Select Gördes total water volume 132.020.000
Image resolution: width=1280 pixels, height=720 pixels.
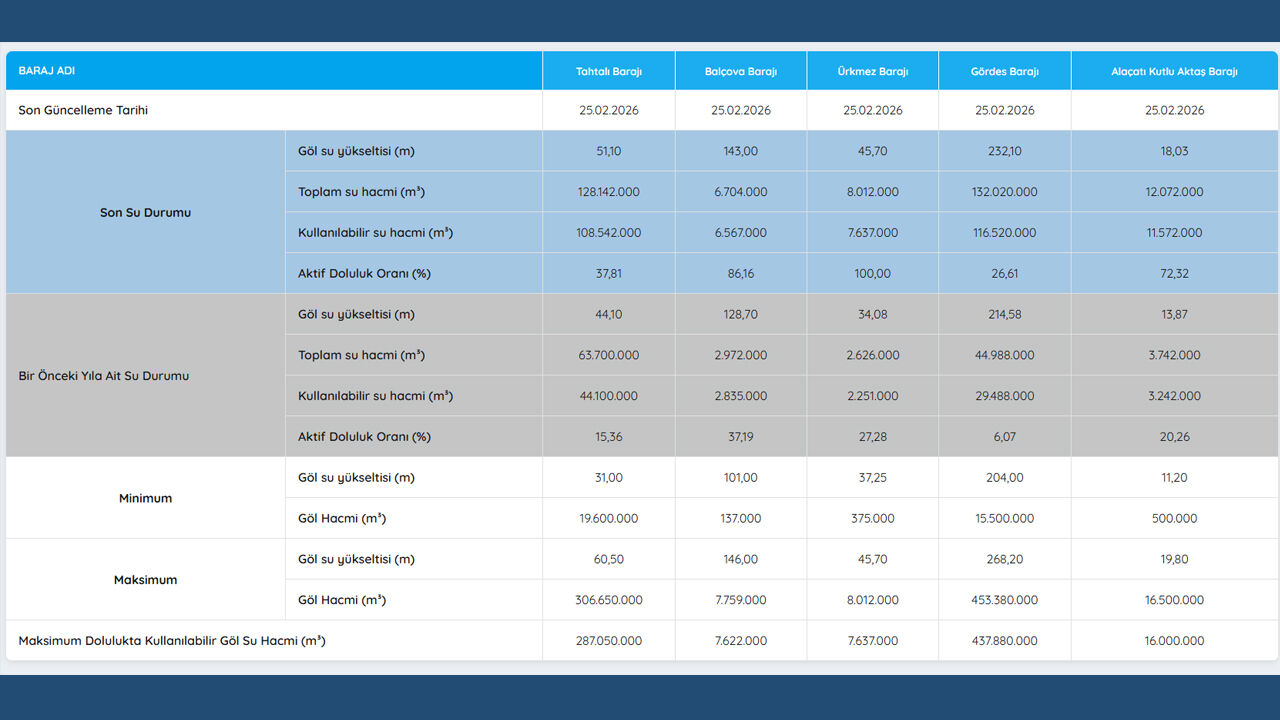click(x=1004, y=192)
